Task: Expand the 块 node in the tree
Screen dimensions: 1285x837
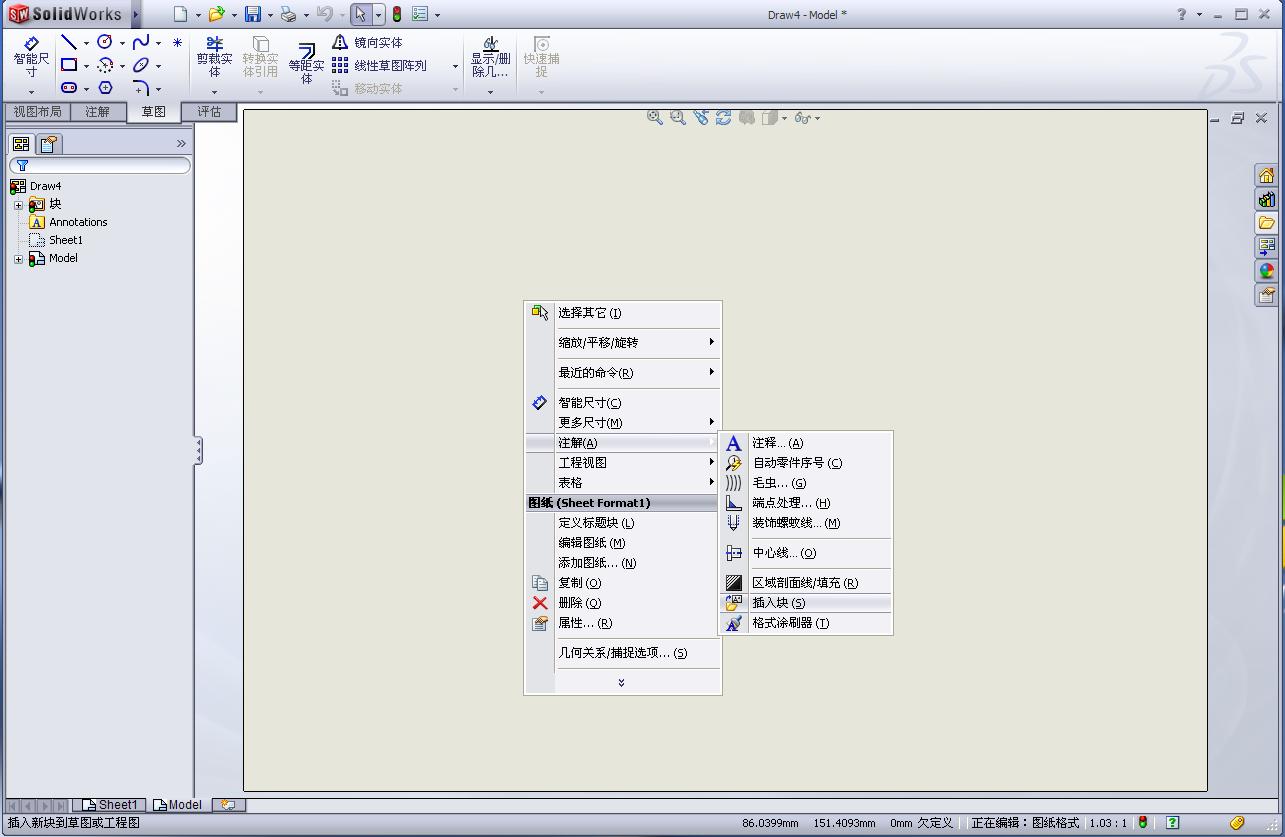Action: [x=18, y=204]
